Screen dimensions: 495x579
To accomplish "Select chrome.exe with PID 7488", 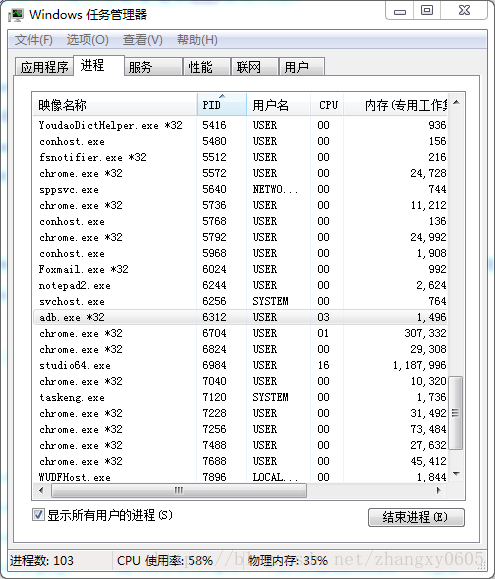I will [240, 445].
